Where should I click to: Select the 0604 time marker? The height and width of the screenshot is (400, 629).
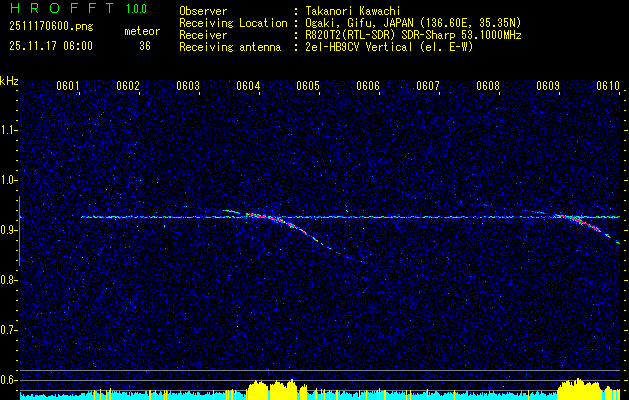click(x=248, y=87)
